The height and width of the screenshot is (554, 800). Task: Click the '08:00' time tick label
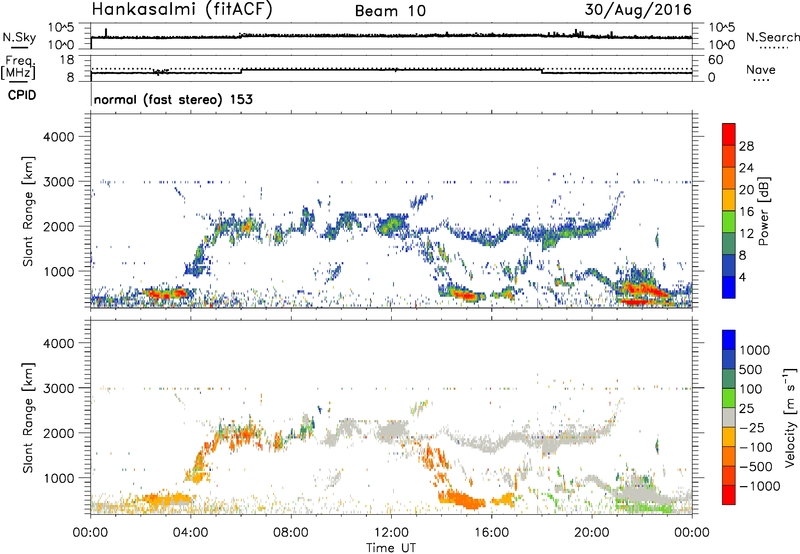[291, 533]
